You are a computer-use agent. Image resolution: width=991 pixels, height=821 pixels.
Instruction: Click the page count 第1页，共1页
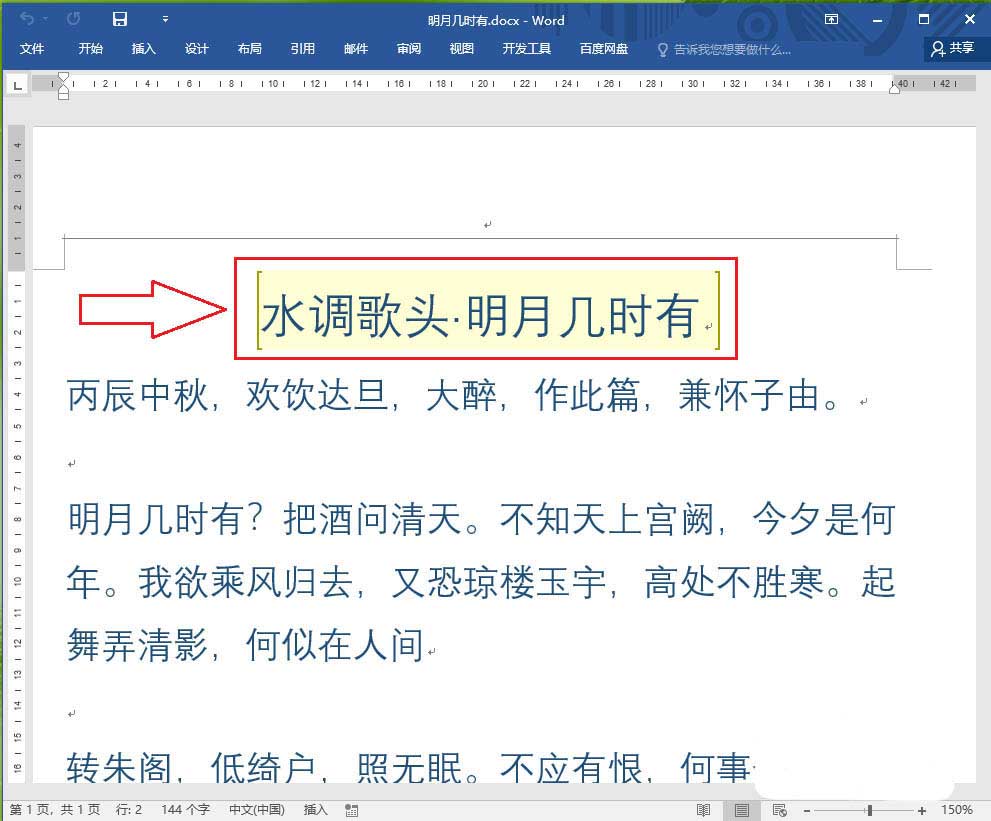(x=54, y=810)
